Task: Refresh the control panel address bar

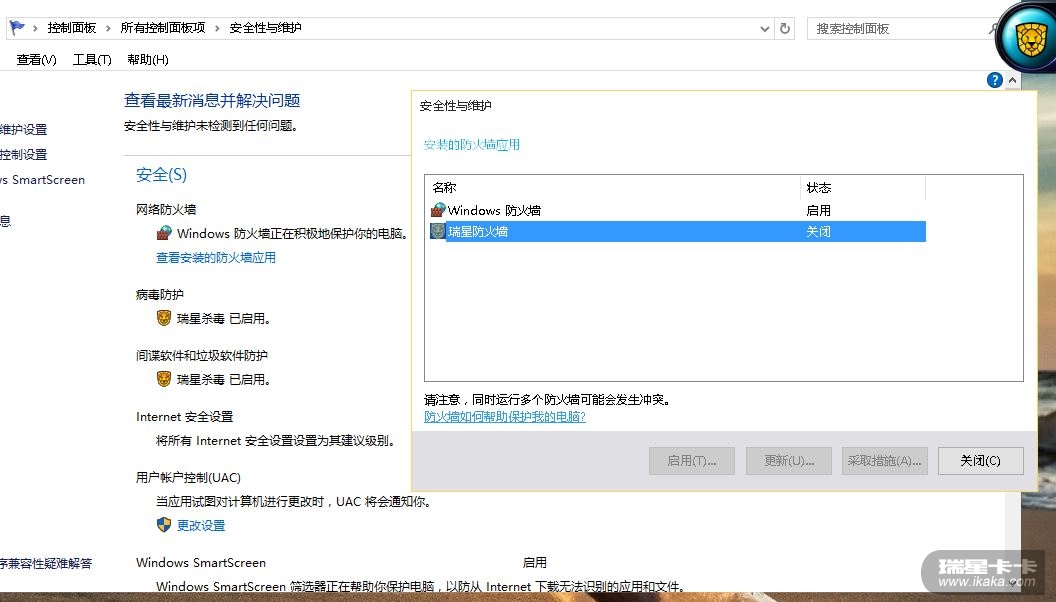Action: [x=785, y=28]
